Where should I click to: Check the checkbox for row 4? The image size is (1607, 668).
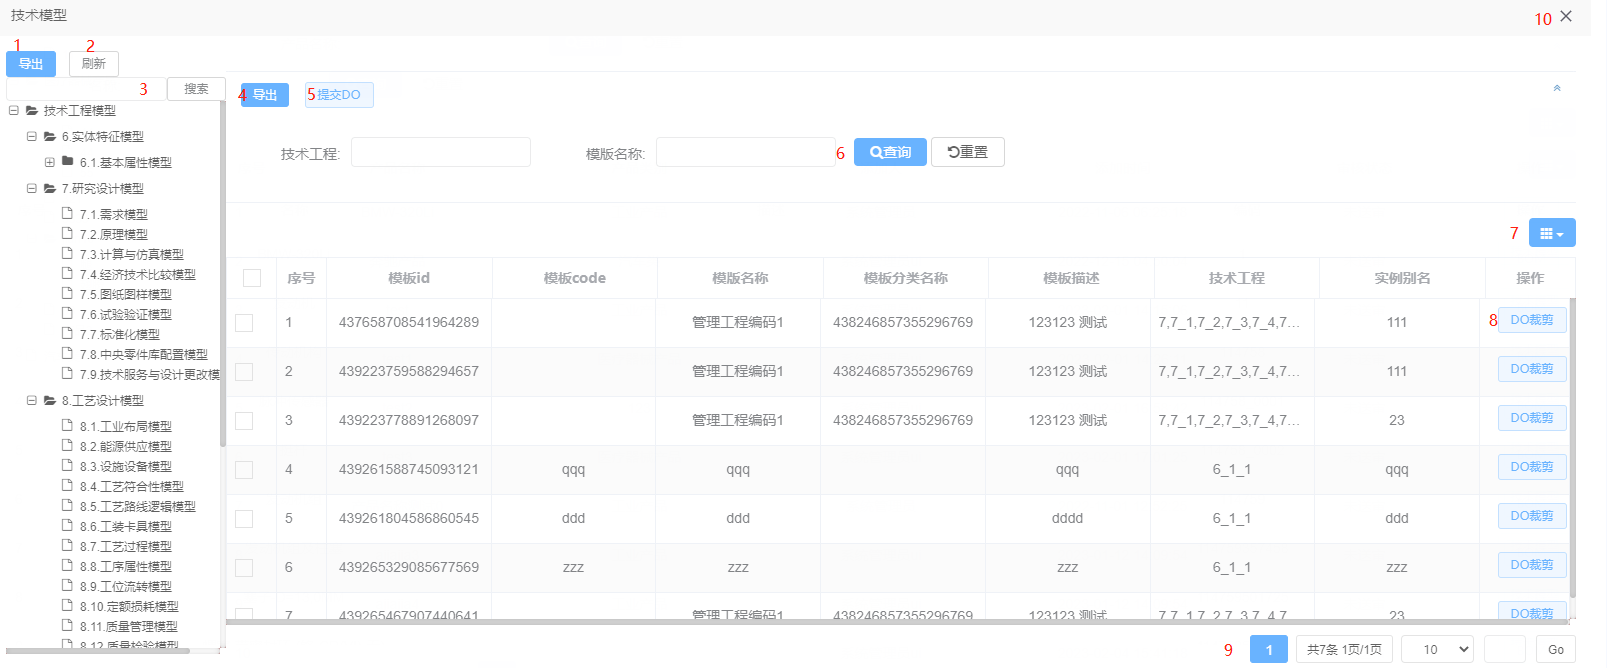(244, 470)
